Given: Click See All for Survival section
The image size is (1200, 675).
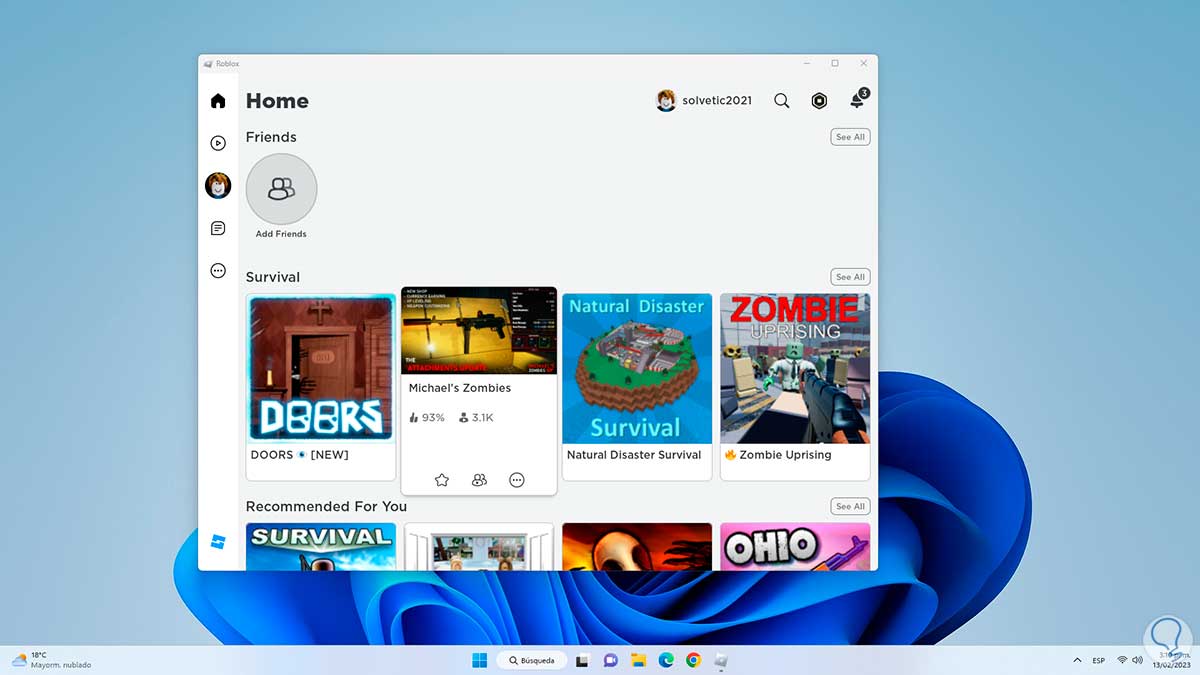Looking at the screenshot, I should click(850, 277).
